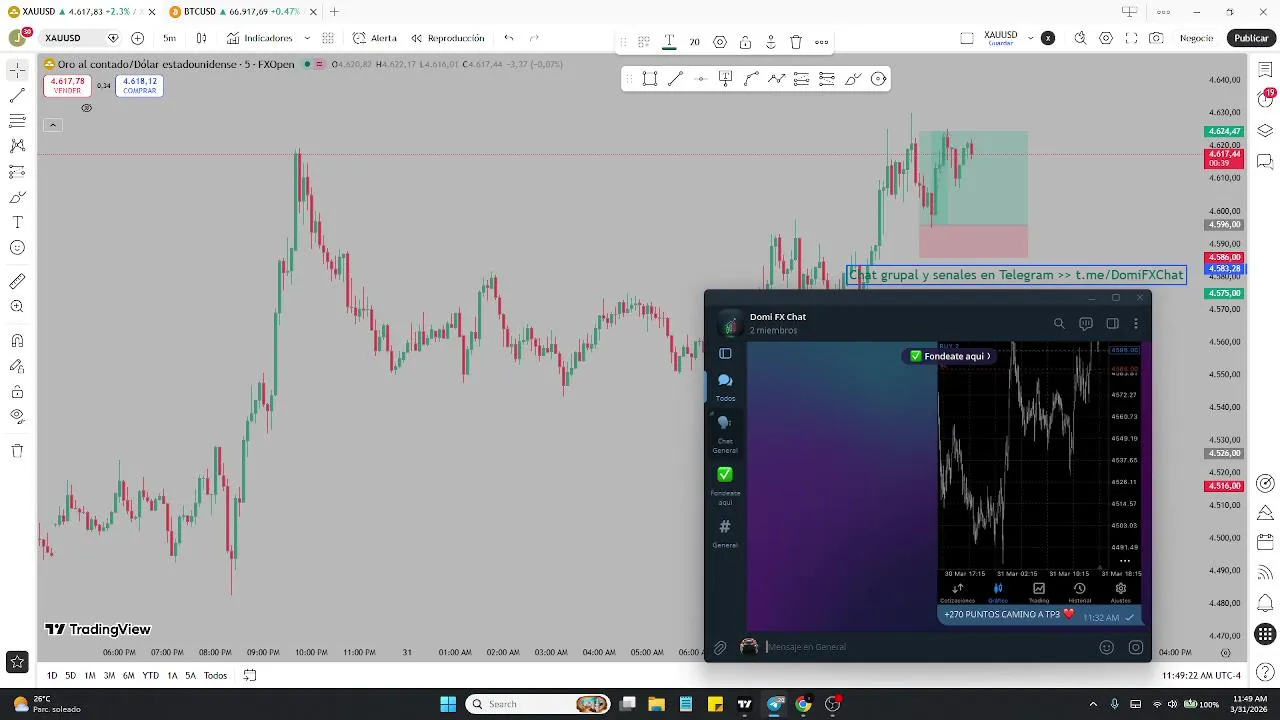Undo the last chart action
The image size is (1280, 720).
(x=509, y=38)
